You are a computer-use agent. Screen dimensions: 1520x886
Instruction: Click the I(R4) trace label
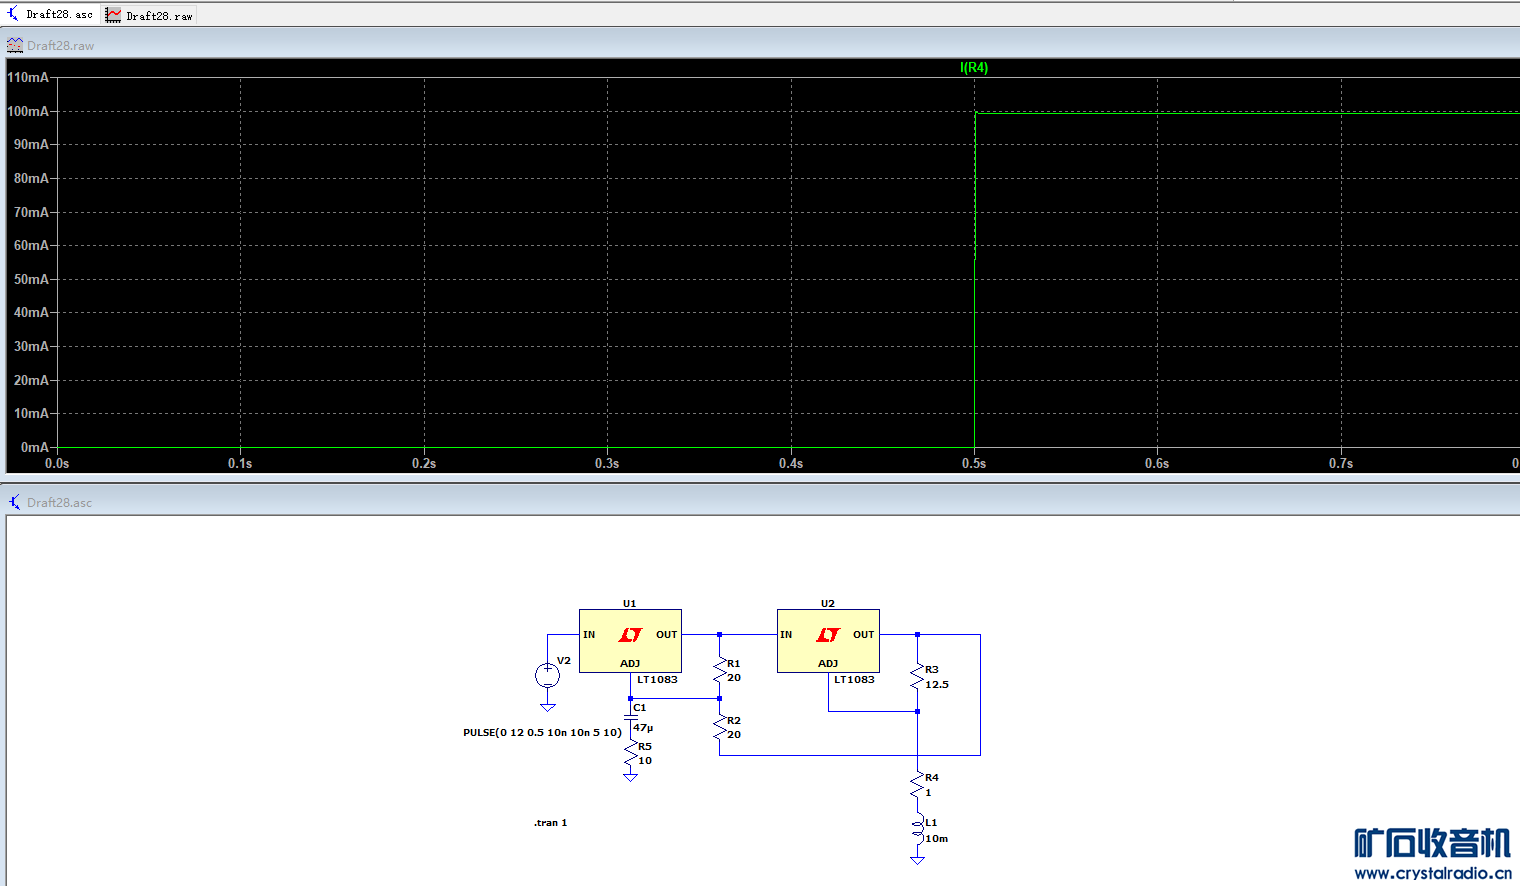[973, 68]
